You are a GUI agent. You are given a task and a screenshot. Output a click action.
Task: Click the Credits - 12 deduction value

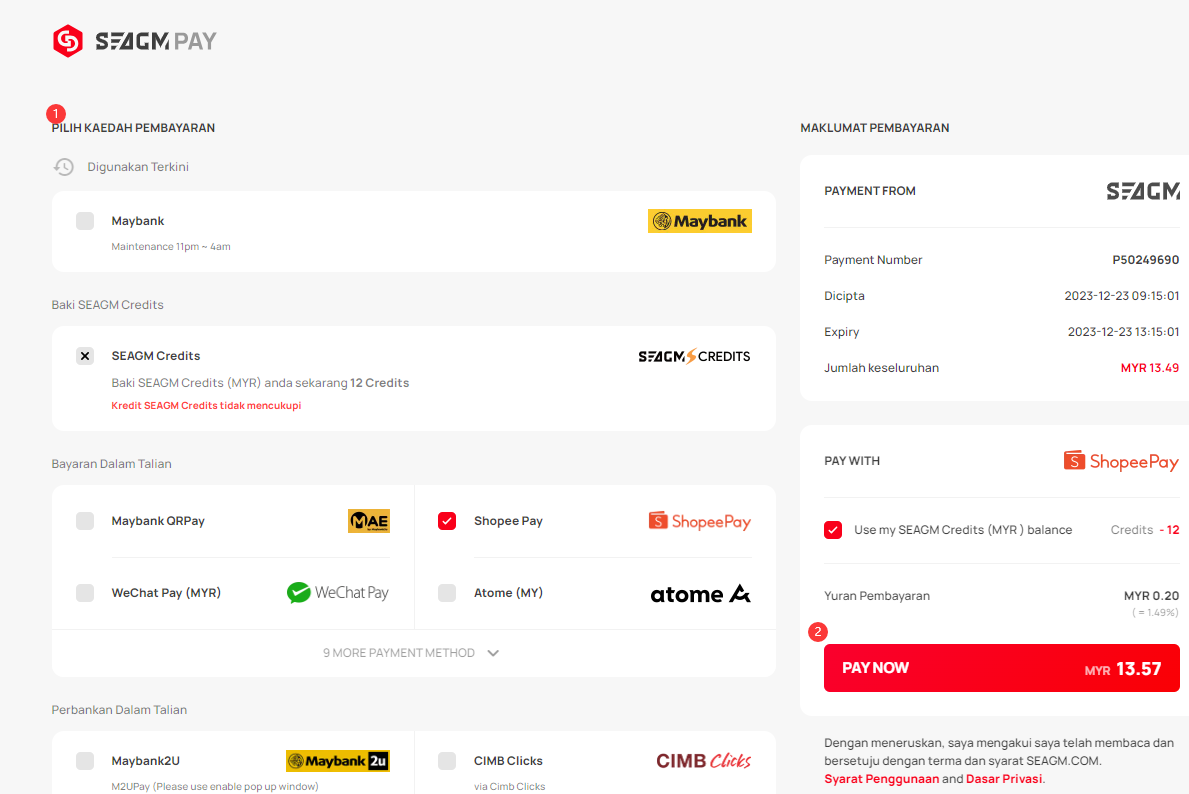point(1144,530)
